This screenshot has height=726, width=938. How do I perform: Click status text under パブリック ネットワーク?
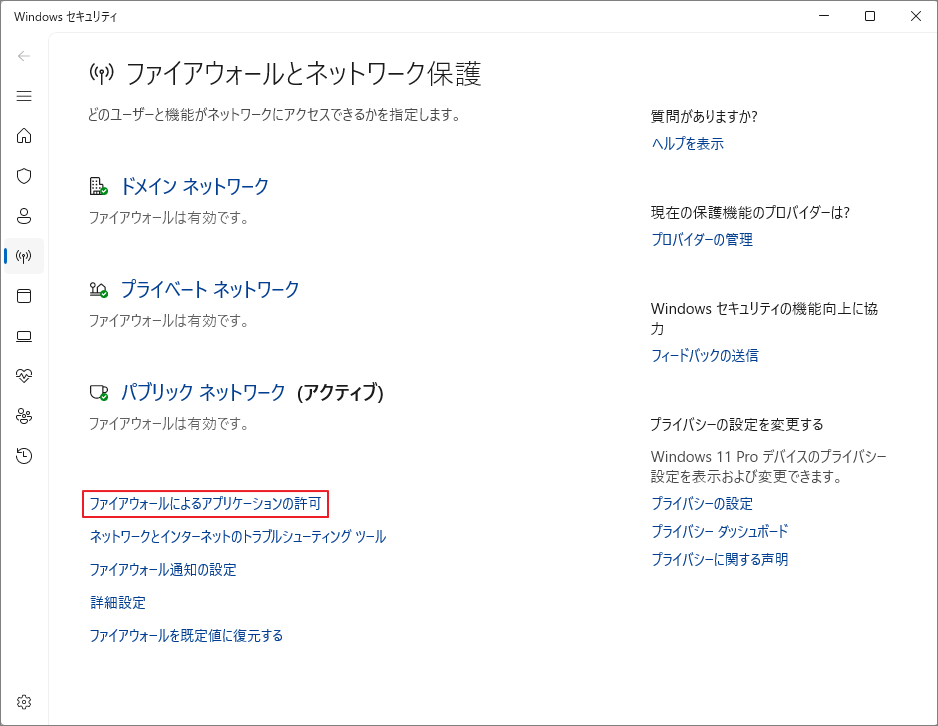(169, 423)
